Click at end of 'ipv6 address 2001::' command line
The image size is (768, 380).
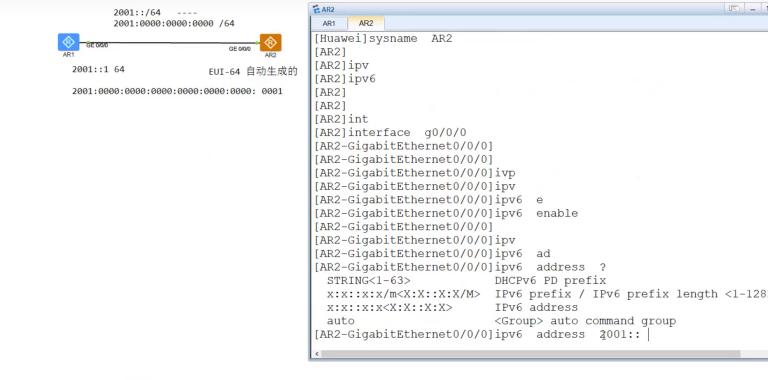(x=648, y=334)
